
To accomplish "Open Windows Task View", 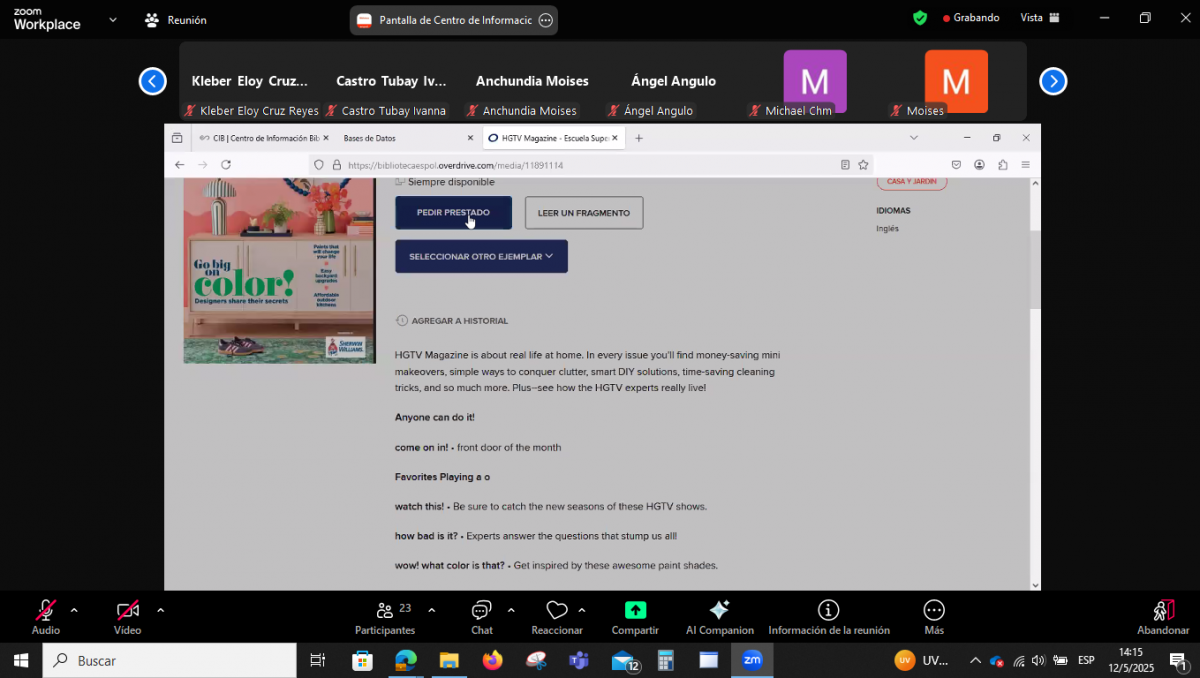I will point(318,660).
